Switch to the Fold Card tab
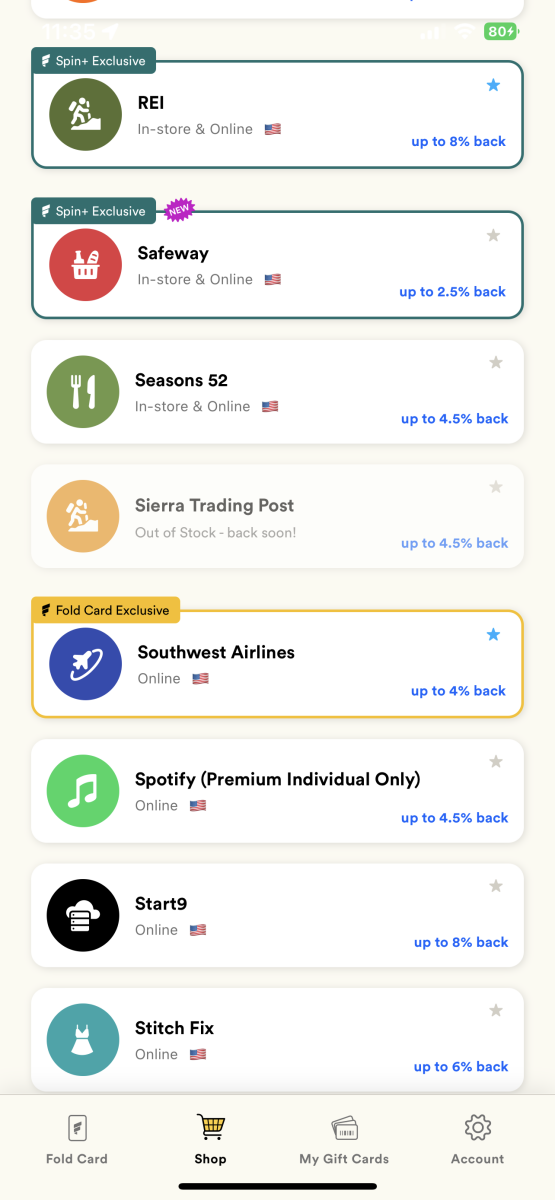The width and height of the screenshot is (555, 1200). (x=77, y=1139)
